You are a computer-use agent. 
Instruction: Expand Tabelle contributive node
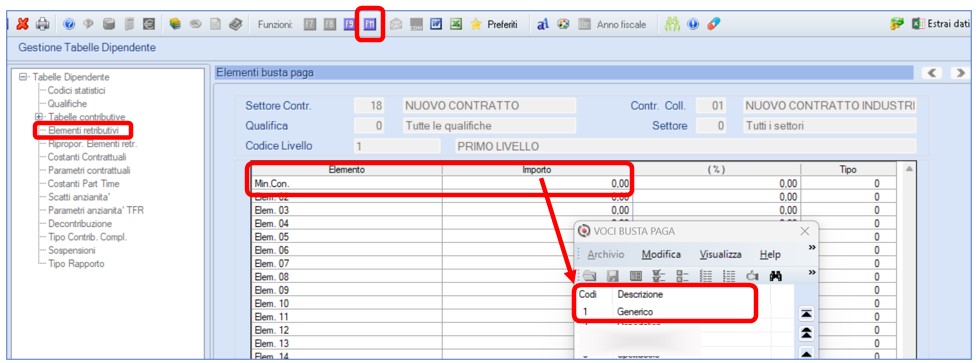pyautogui.click(x=39, y=117)
